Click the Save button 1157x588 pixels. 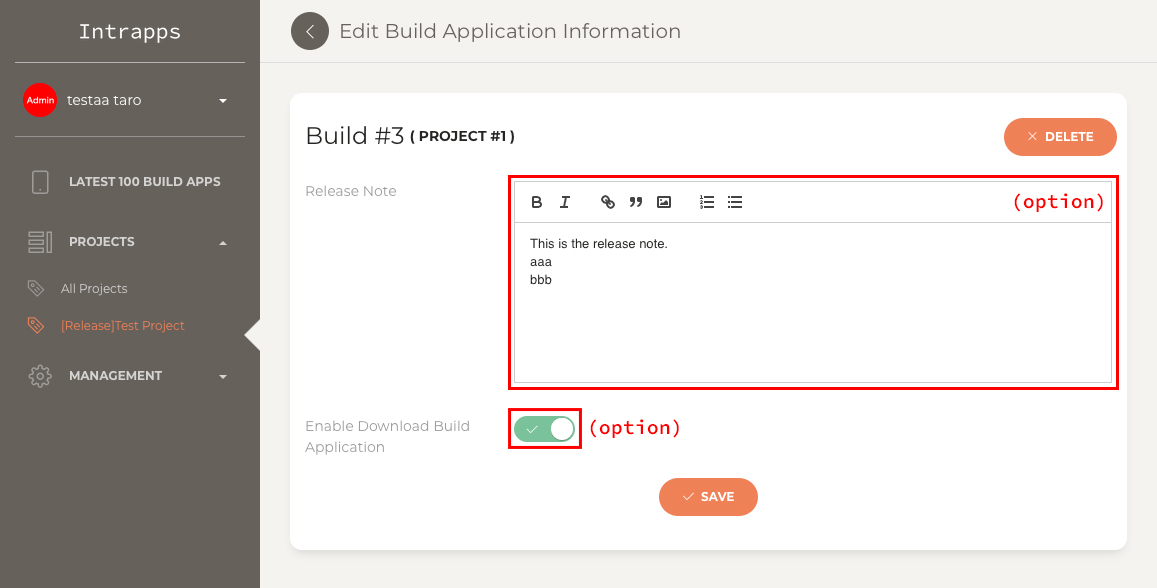point(708,497)
